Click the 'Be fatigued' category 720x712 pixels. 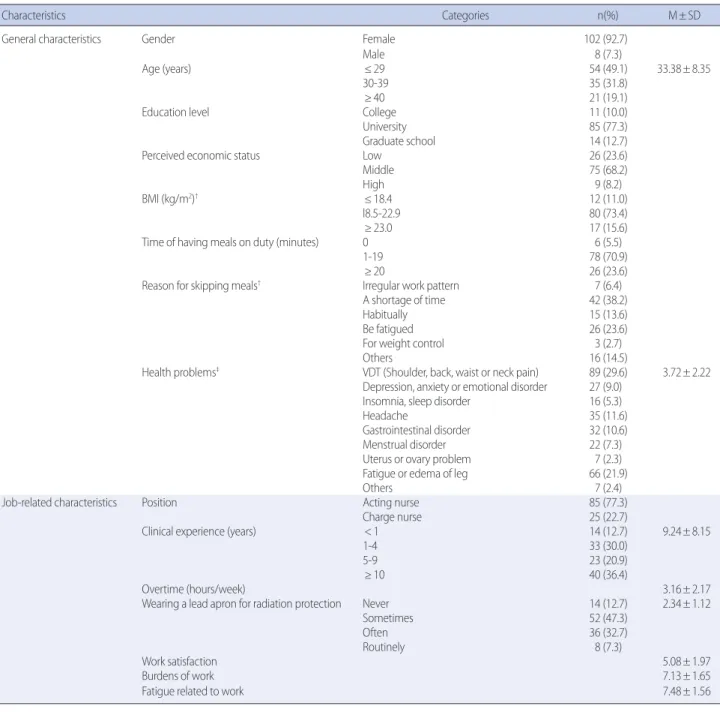point(388,329)
